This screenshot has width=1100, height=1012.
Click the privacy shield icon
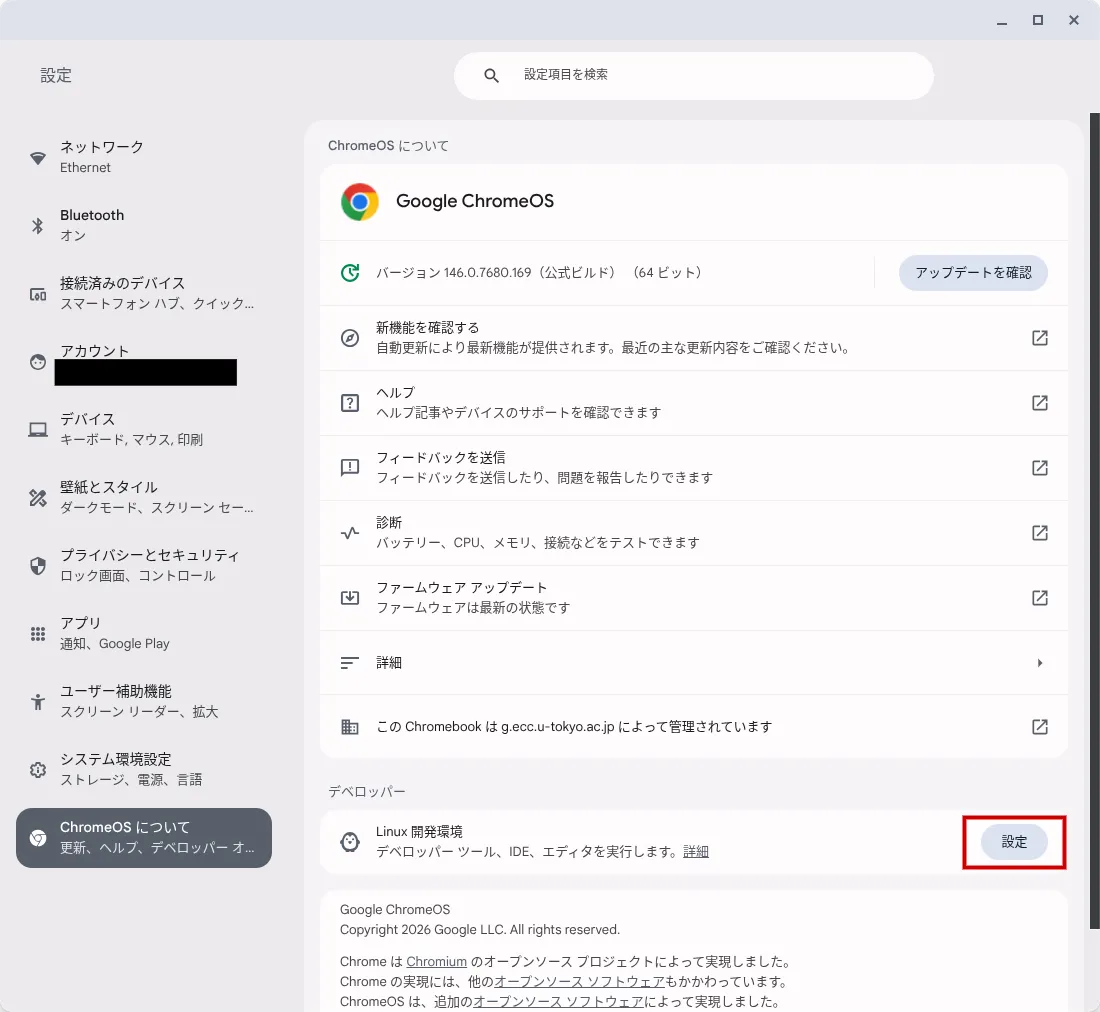click(38, 565)
